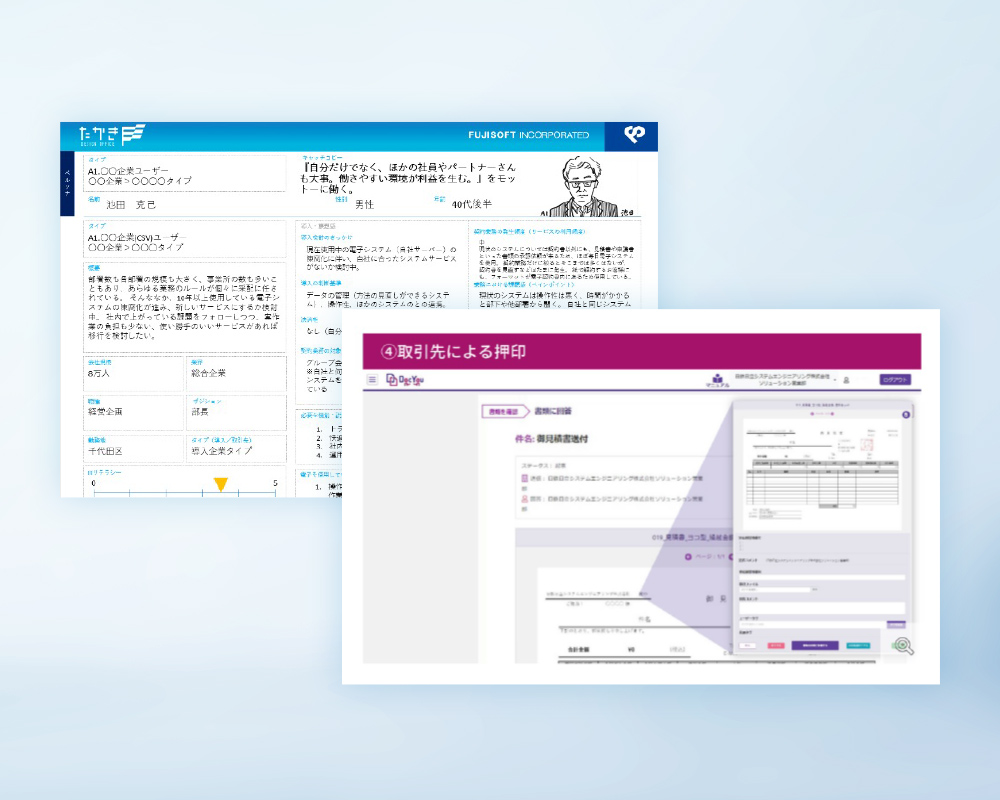Click the ④取引先による押印 heading banner

click(x=642, y=352)
